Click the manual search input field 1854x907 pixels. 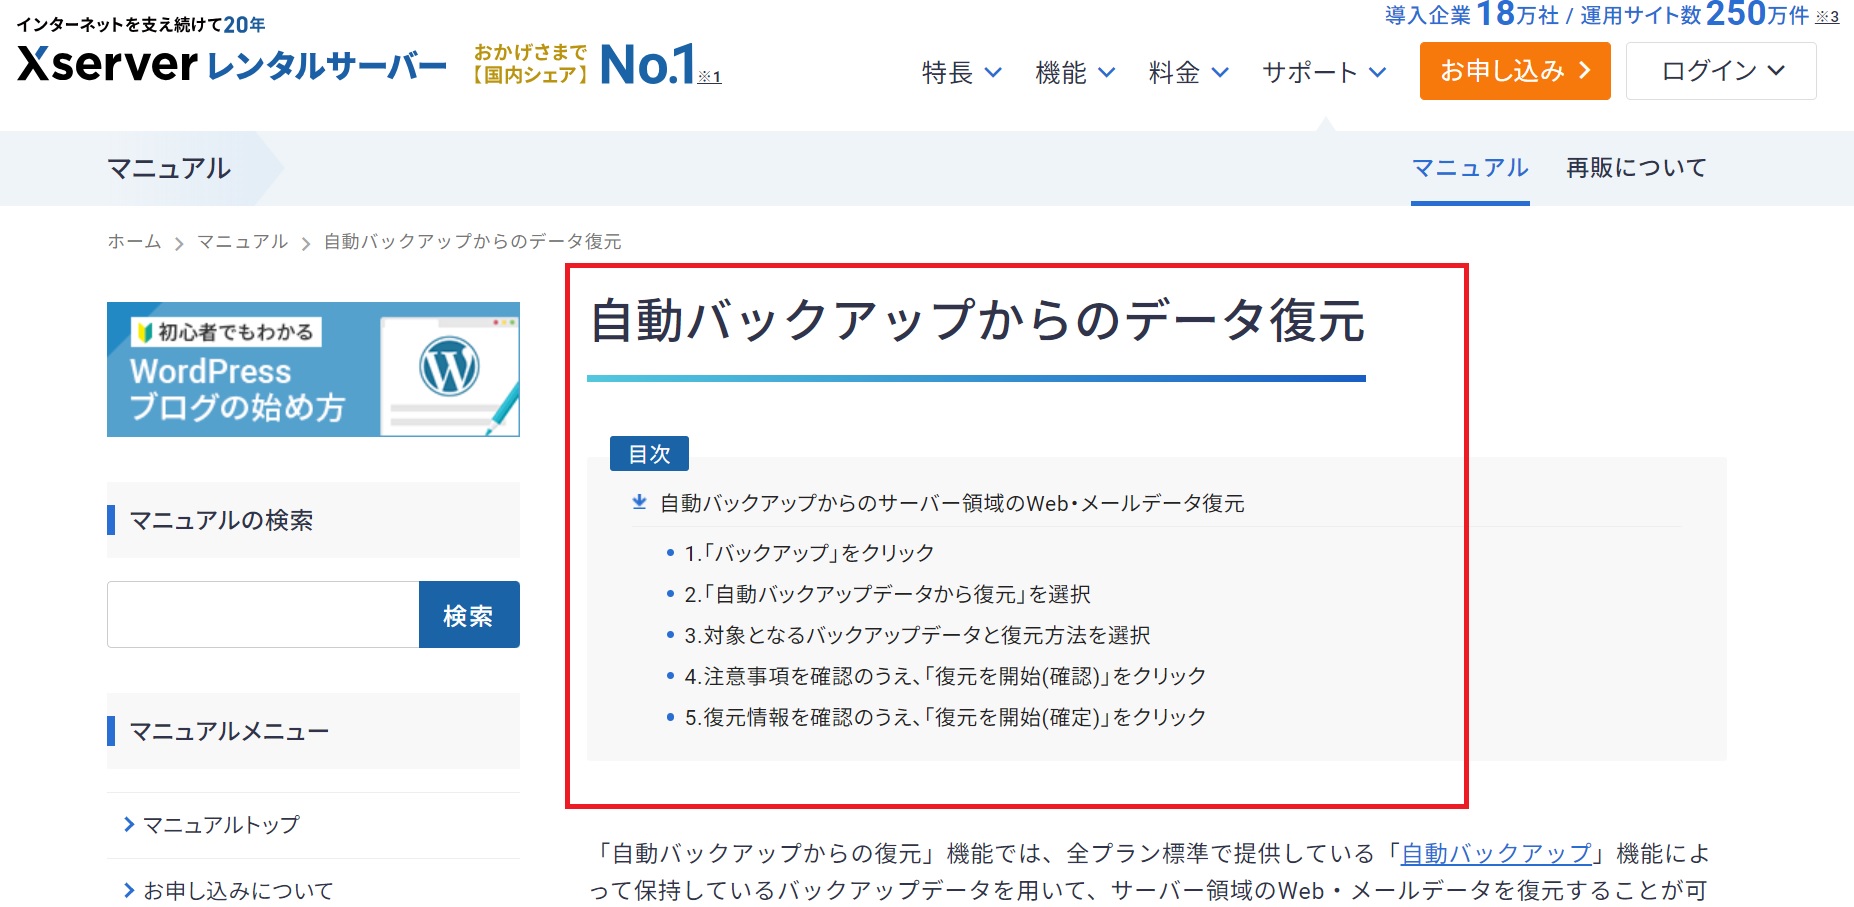coord(262,614)
